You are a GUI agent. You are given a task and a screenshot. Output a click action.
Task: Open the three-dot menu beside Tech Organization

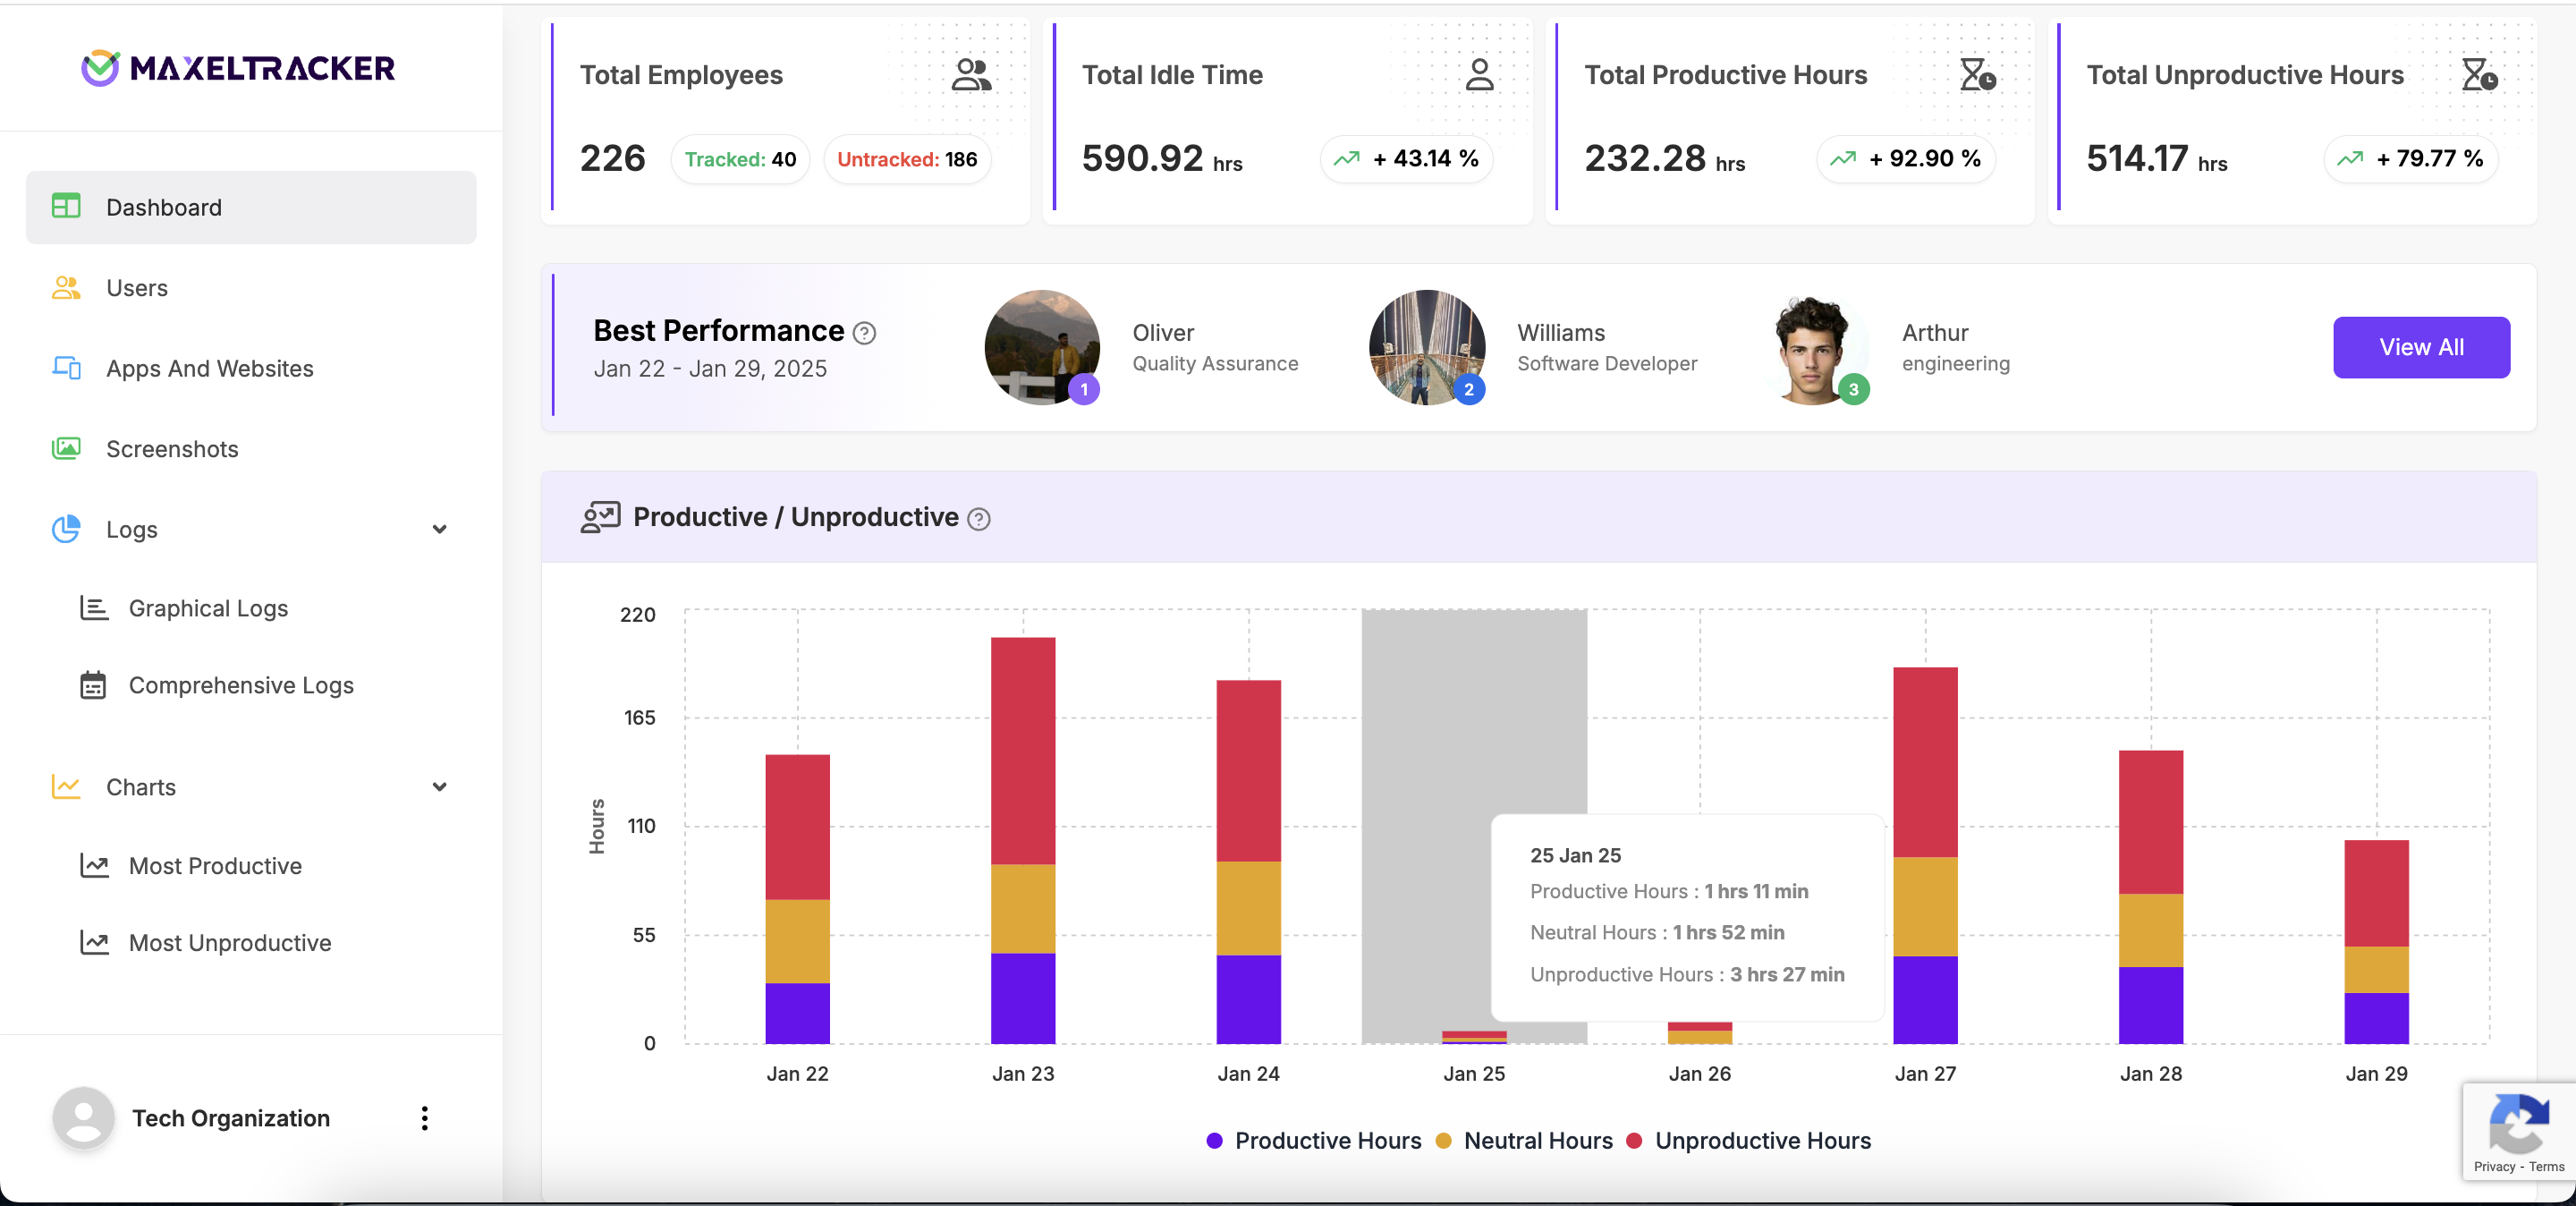[x=425, y=1118]
